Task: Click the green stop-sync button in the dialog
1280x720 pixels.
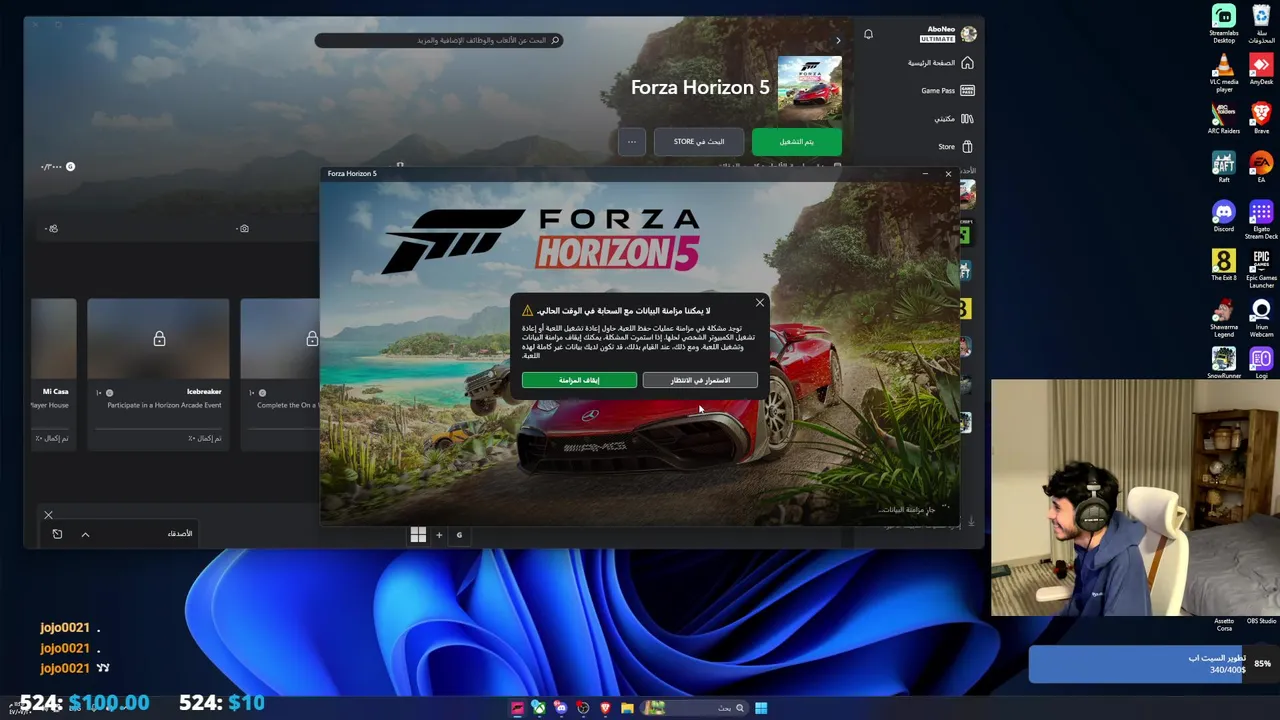Action: [579, 380]
